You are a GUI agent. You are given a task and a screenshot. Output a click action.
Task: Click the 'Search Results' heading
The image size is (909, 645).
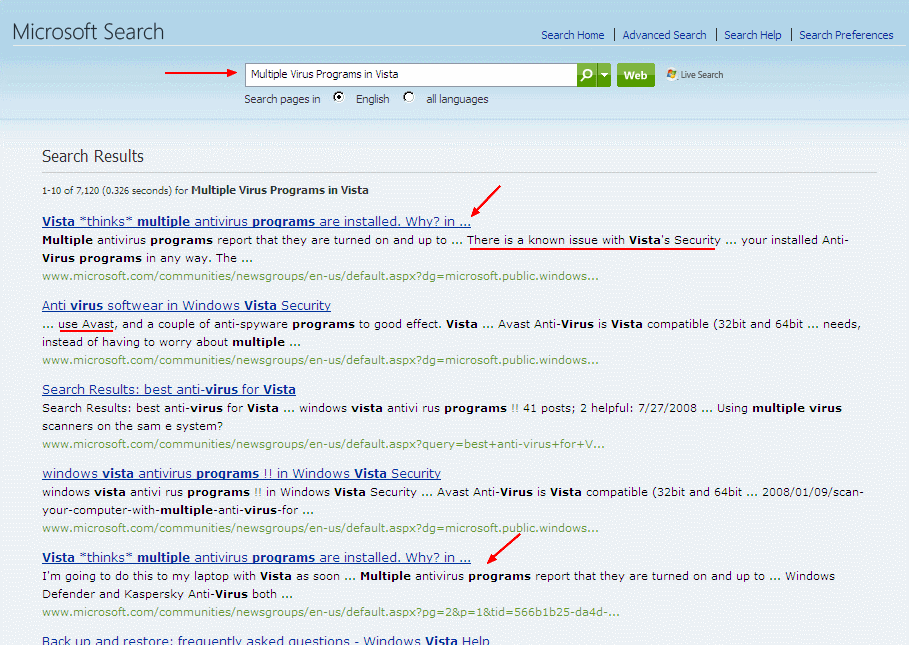93,156
